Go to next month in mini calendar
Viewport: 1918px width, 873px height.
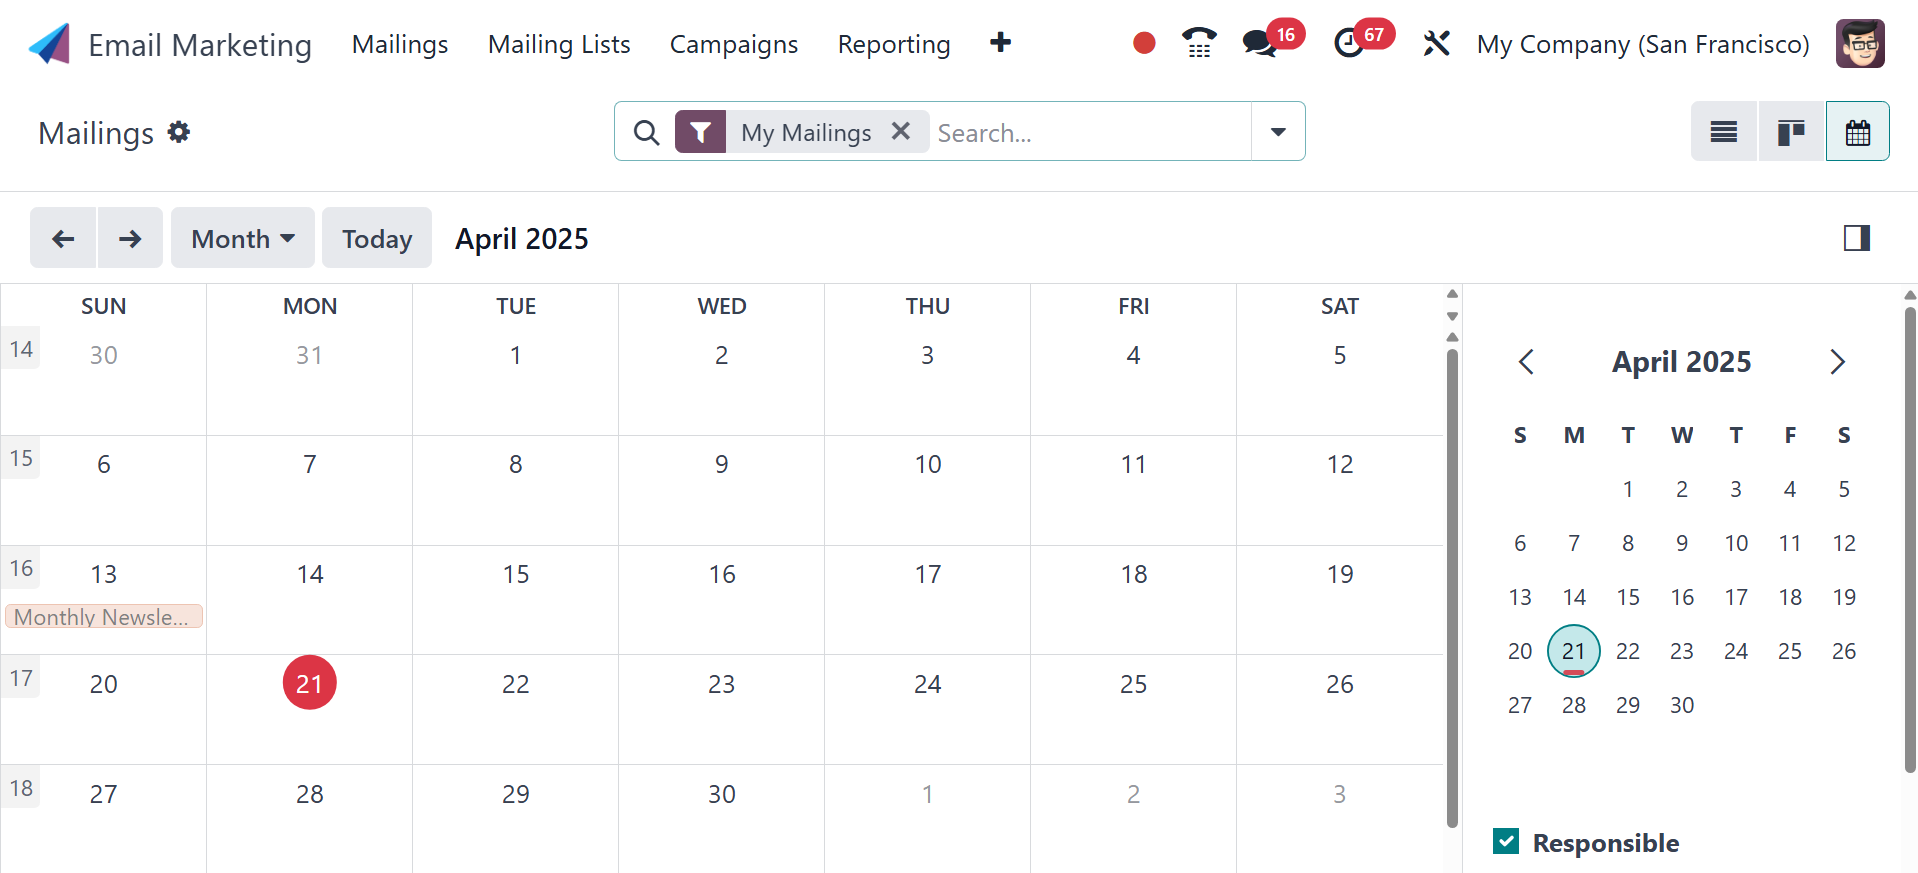(x=1837, y=362)
